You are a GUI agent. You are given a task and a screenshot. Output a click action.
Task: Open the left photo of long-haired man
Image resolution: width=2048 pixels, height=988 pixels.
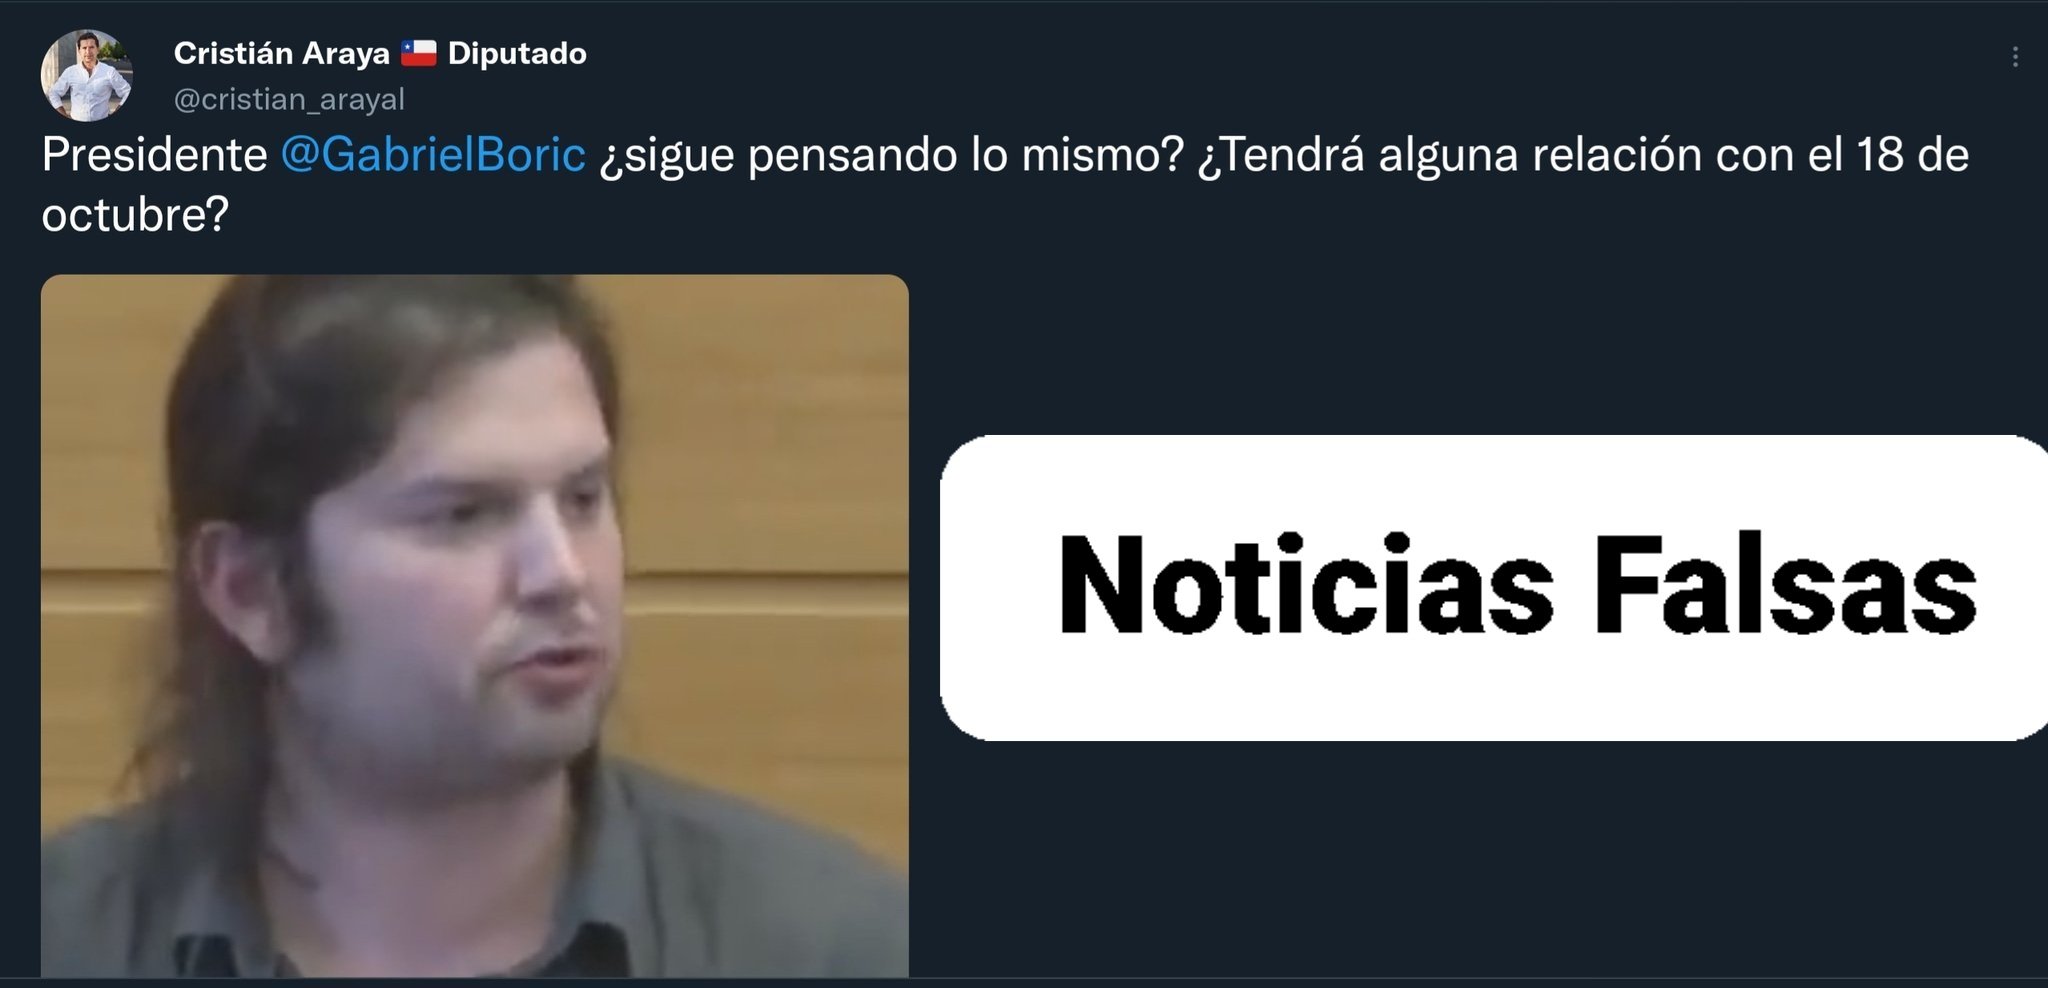pos(475,625)
